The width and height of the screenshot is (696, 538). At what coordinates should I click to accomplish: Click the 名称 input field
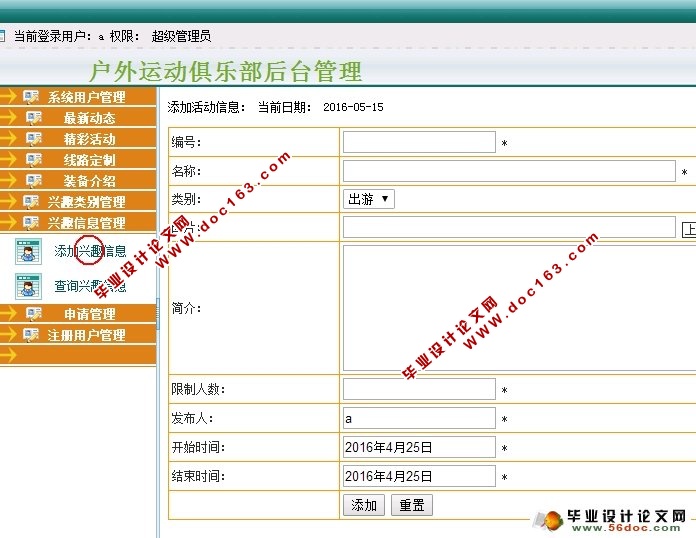click(509, 171)
